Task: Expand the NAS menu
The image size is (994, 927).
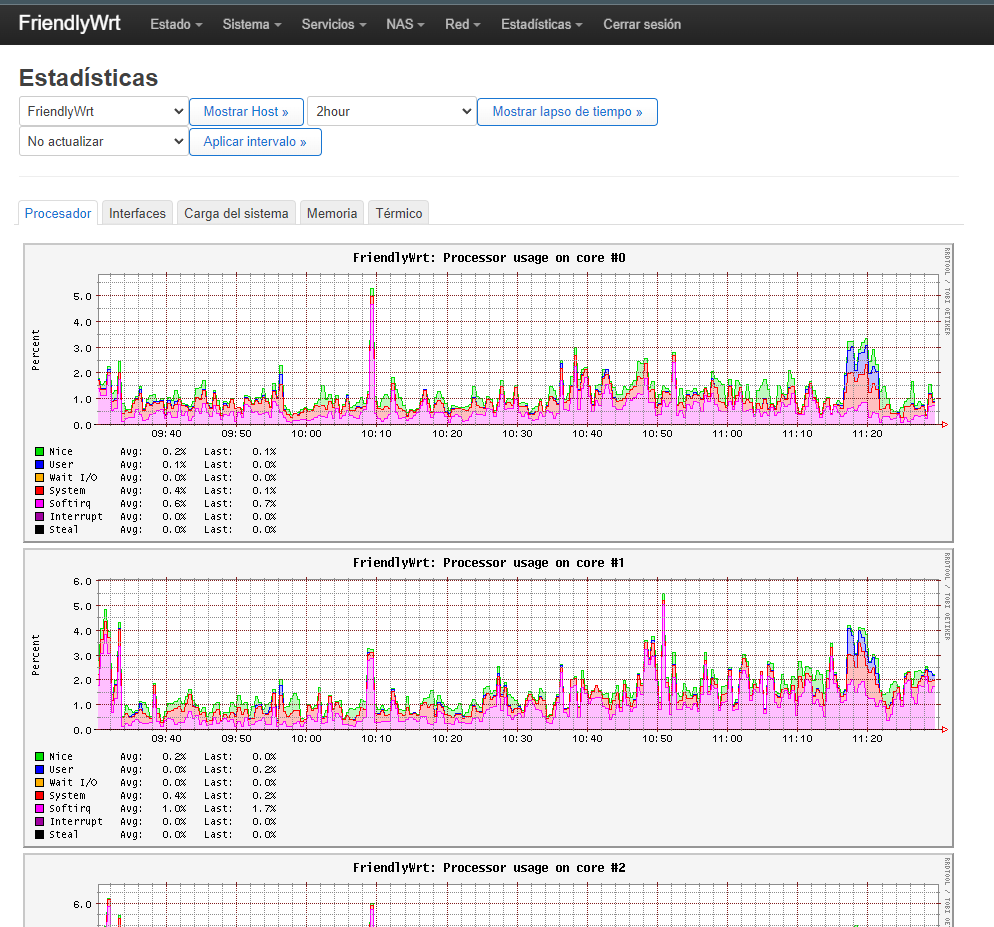Action: 405,24
